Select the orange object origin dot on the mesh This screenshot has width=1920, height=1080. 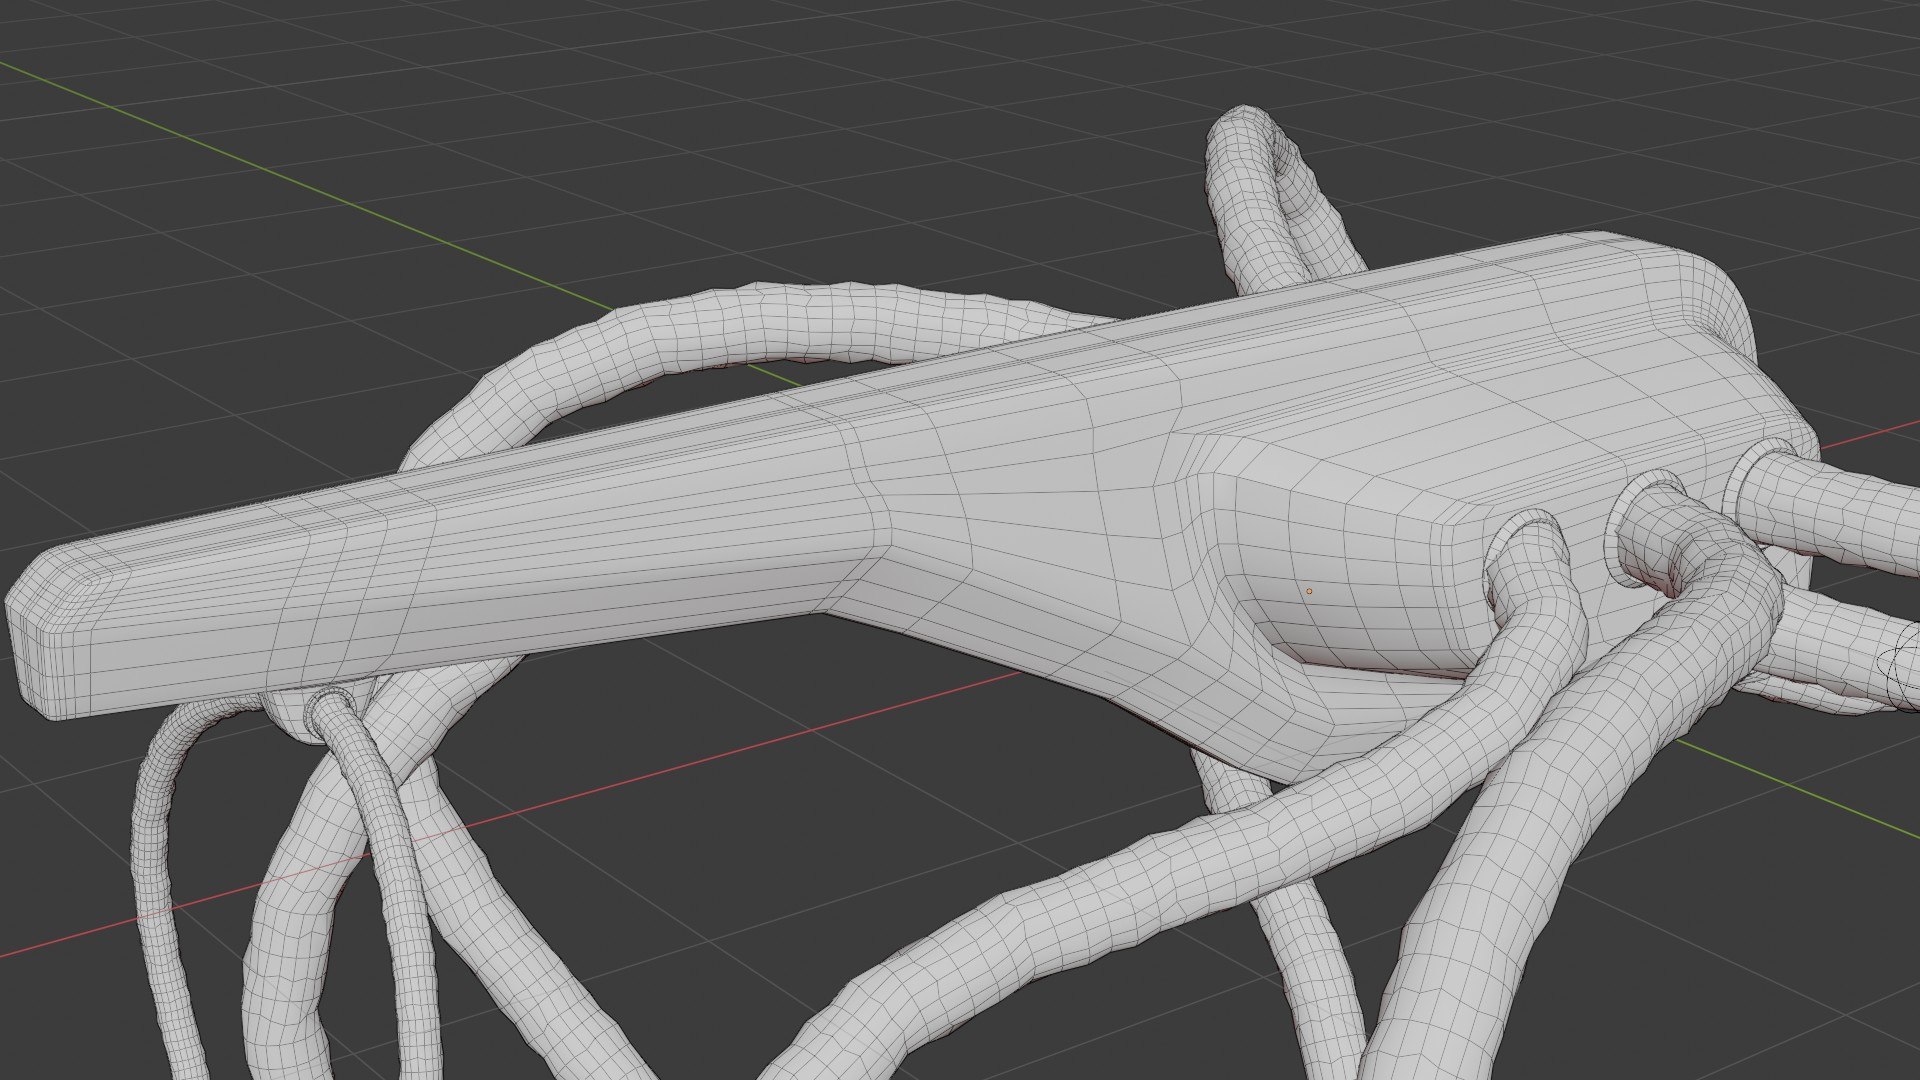click(x=1308, y=591)
